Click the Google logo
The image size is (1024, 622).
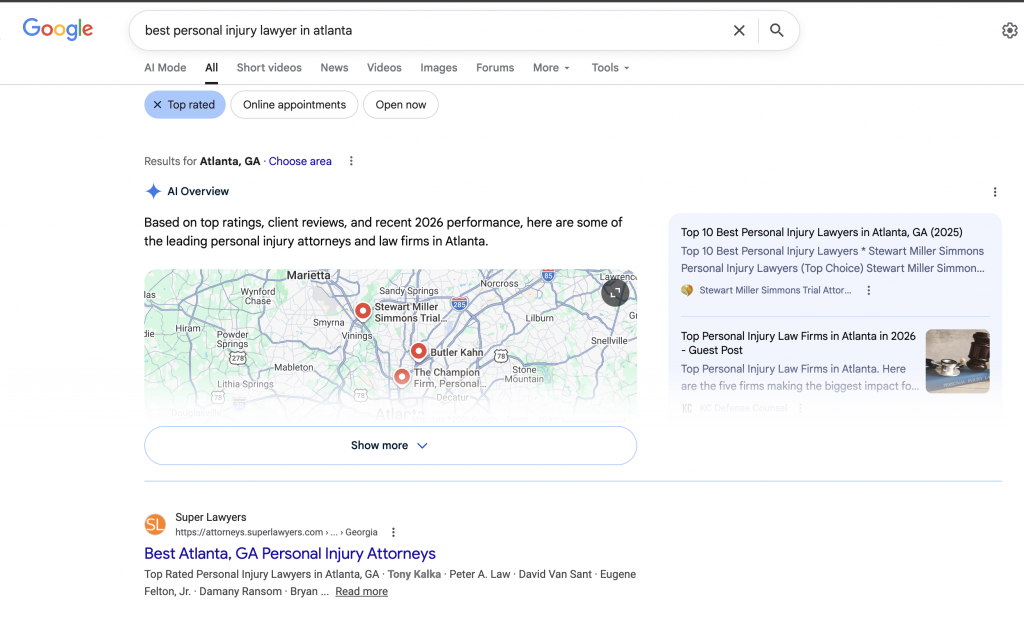57,29
